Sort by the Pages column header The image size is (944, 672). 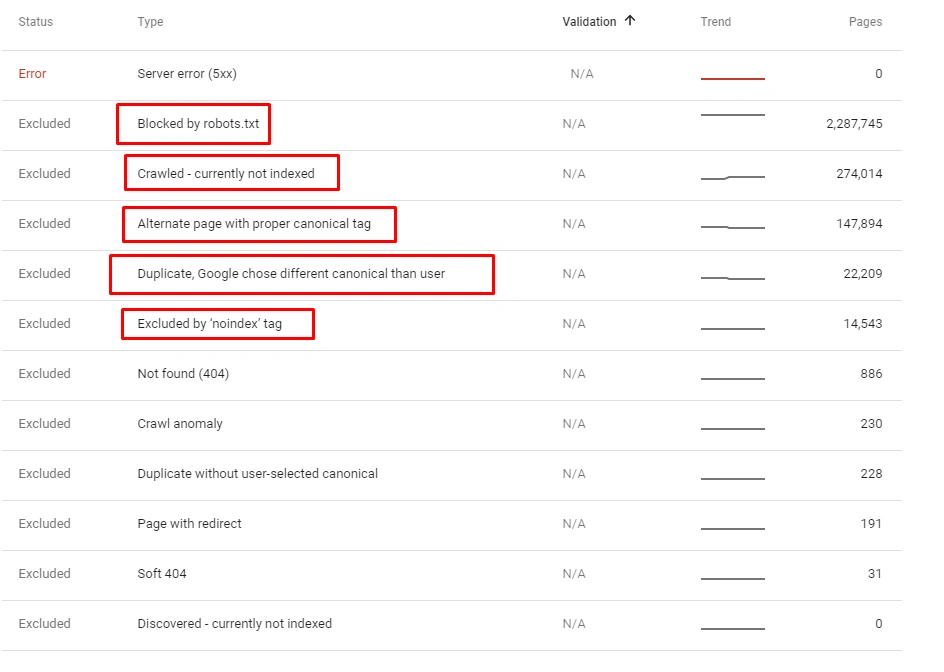865,22
